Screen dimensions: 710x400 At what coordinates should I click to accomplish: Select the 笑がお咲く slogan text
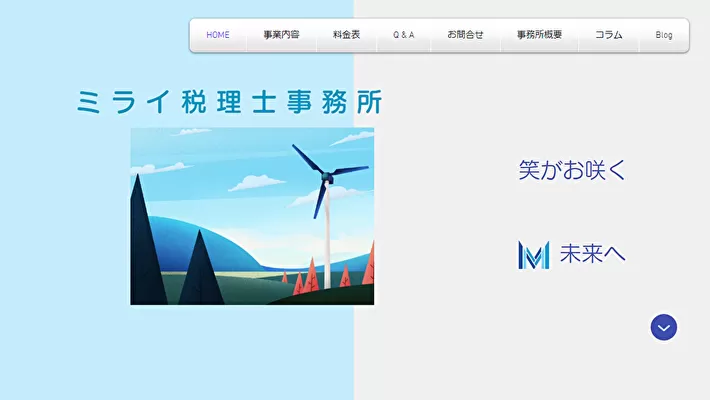pyautogui.click(x=572, y=170)
